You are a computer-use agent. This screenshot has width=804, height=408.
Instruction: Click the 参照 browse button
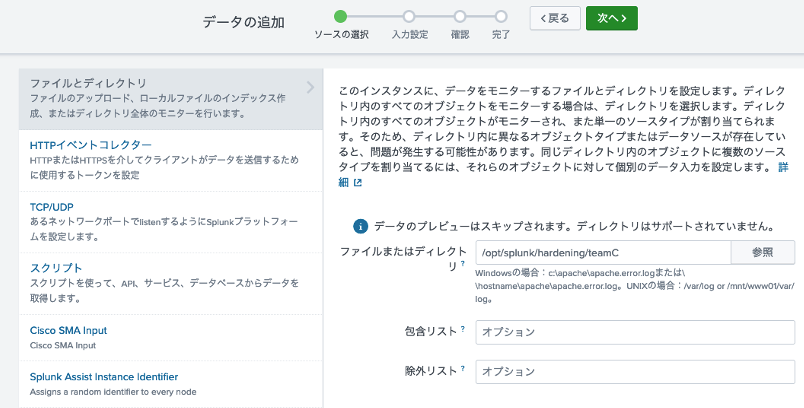tap(762, 252)
